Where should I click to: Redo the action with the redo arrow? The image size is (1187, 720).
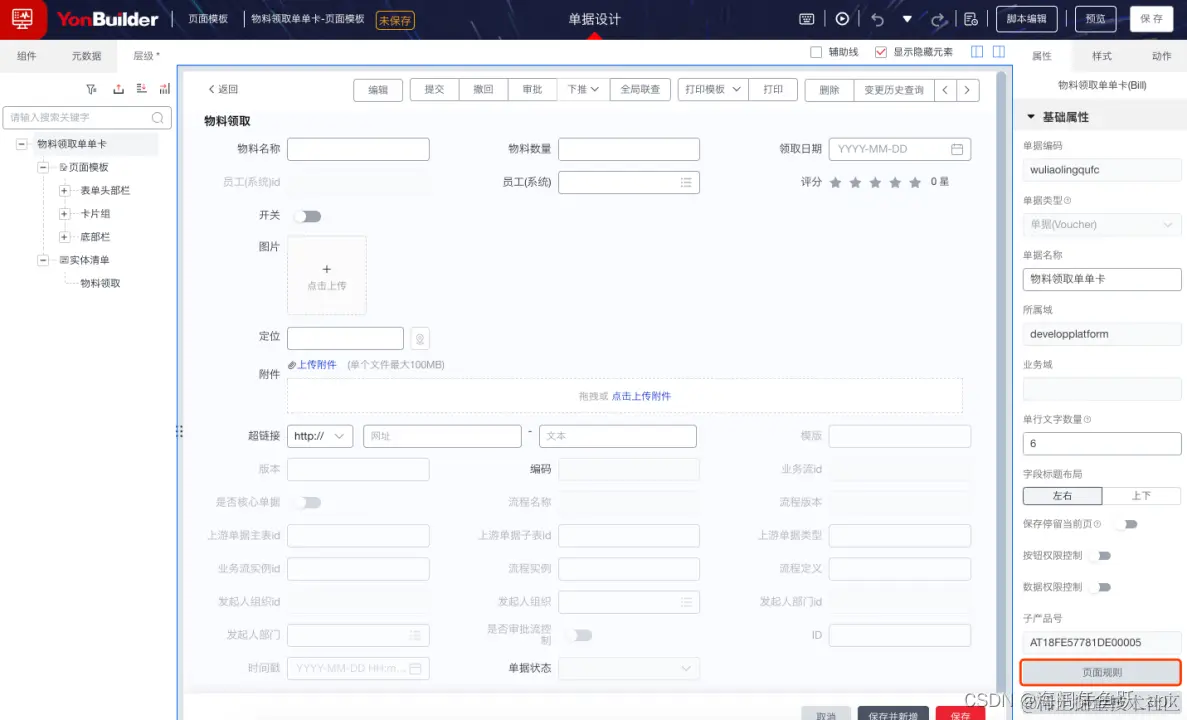pos(938,20)
